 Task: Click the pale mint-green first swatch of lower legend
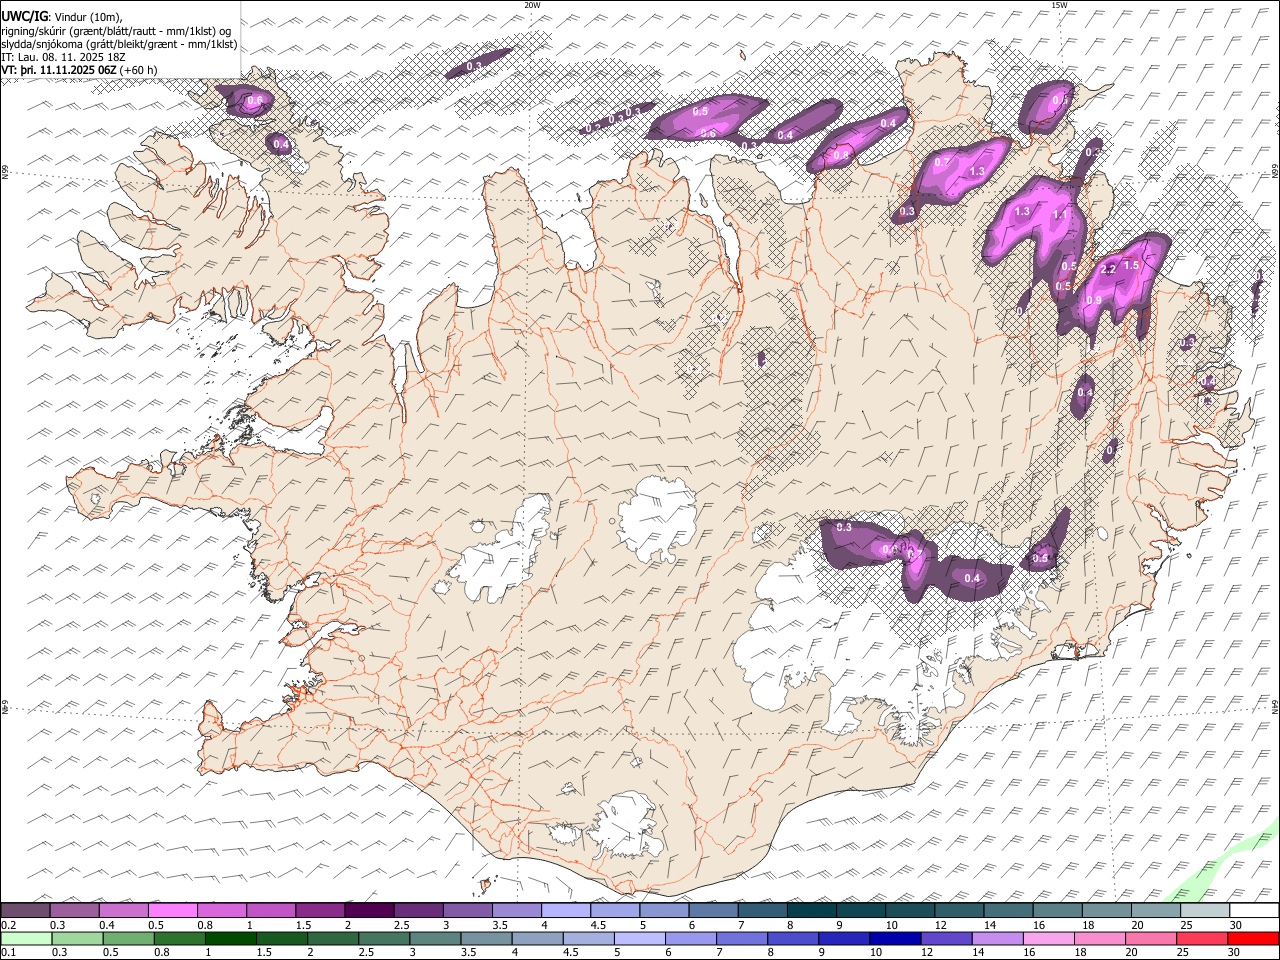coord(26,938)
